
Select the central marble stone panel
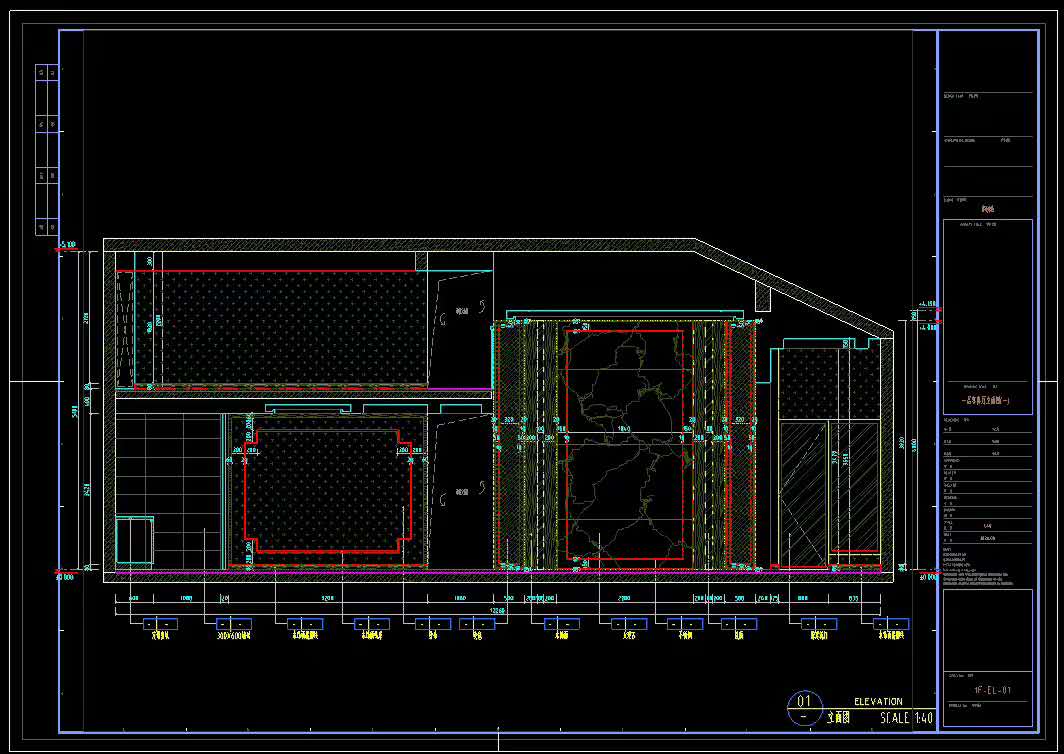(x=625, y=445)
